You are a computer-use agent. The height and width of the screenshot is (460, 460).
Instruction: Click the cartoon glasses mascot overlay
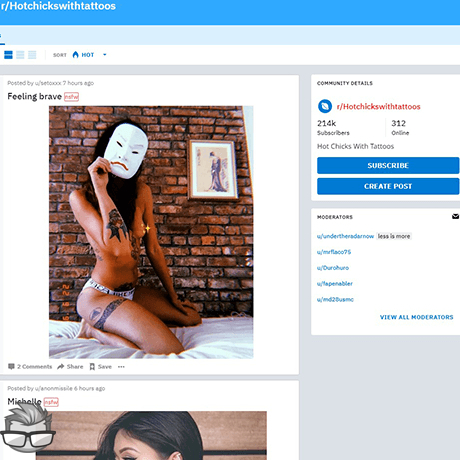click(28, 428)
